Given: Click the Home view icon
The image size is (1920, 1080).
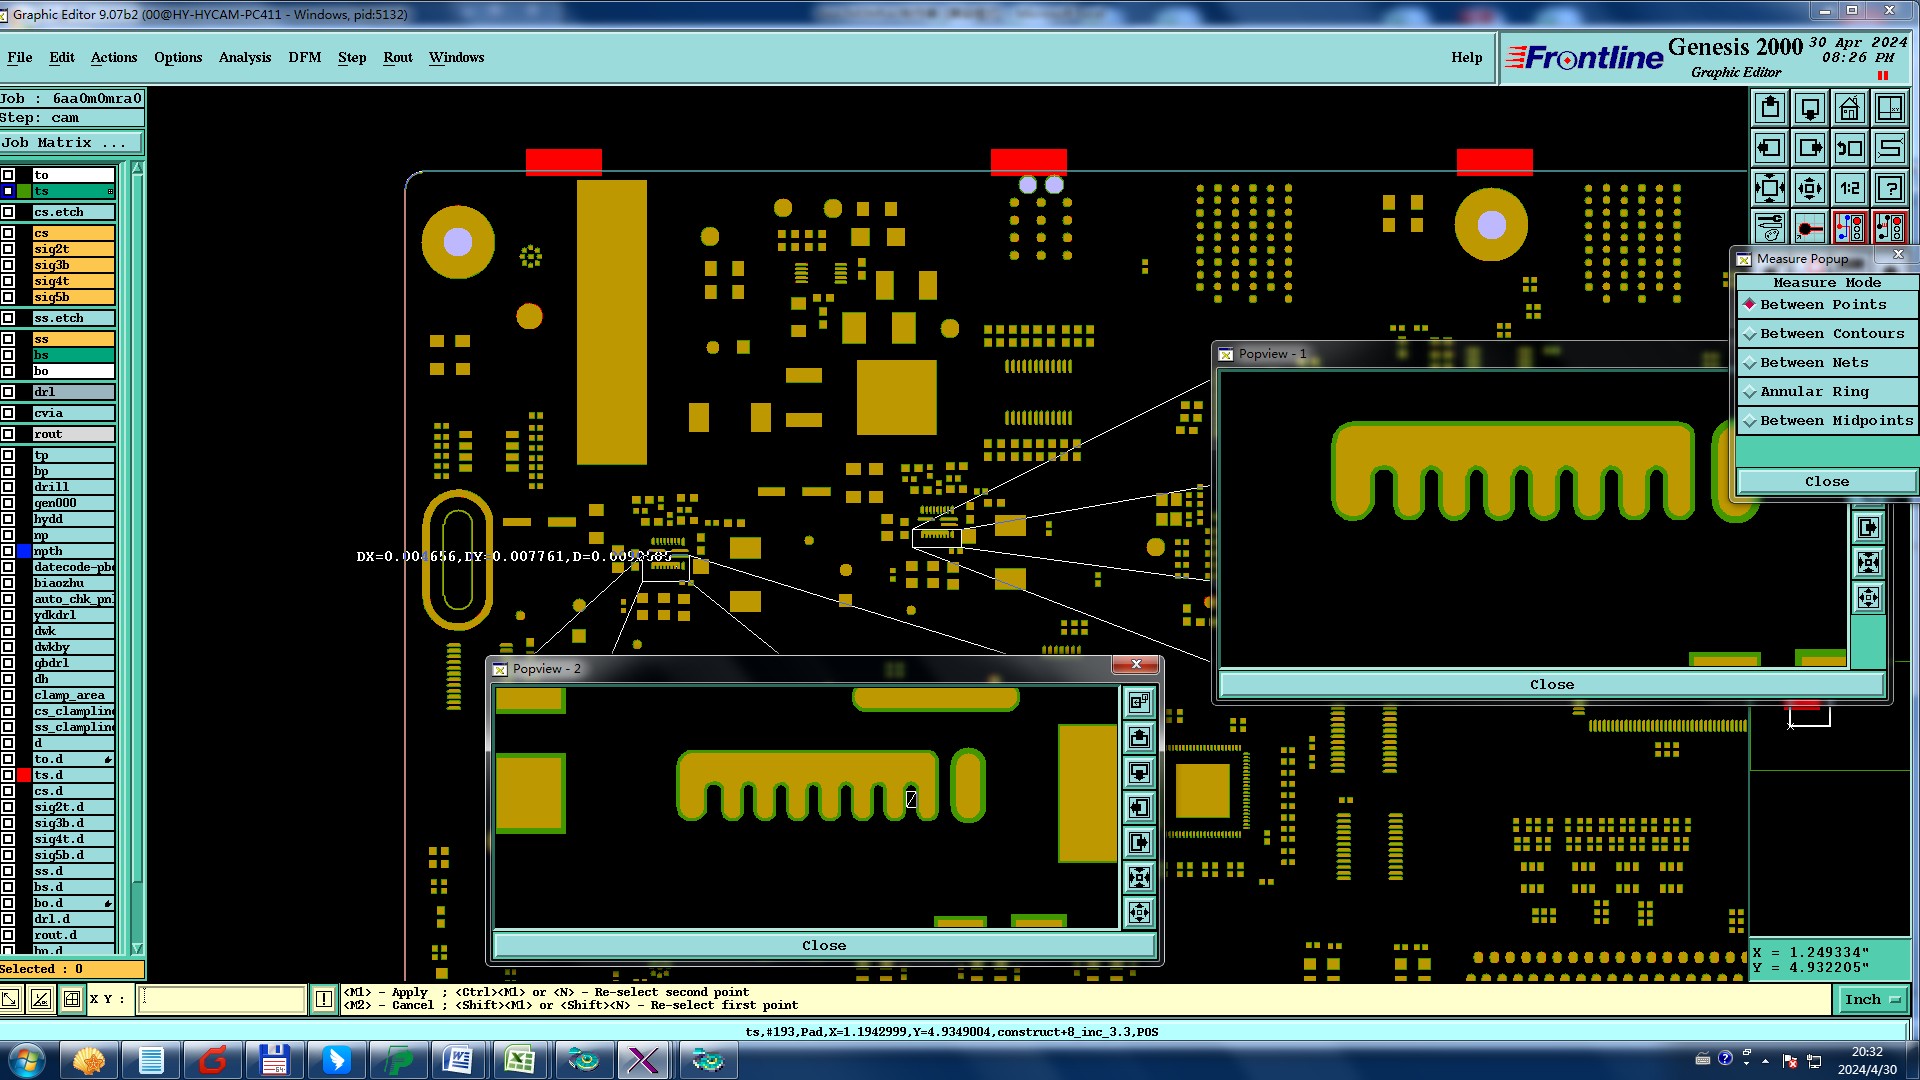Looking at the screenshot, I should (x=1849, y=108).
